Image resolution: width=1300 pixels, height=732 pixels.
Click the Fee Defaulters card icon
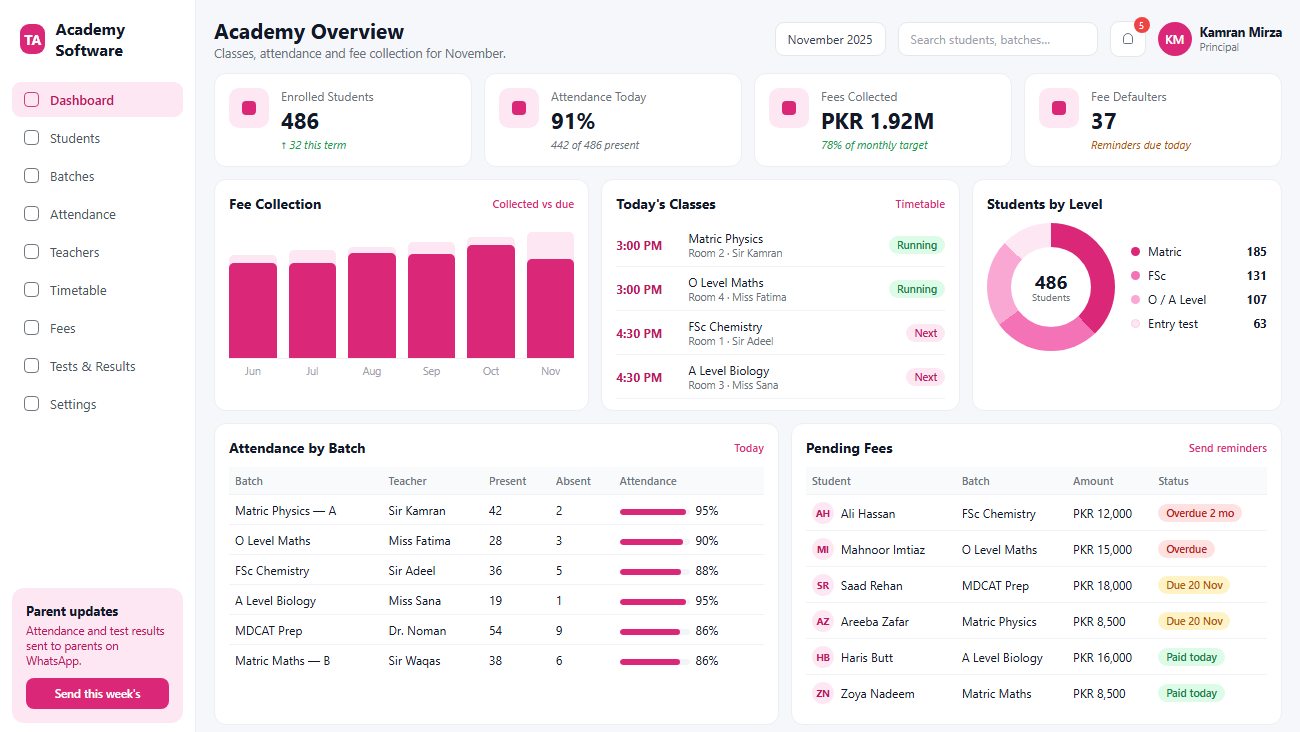pos(1059,108)
